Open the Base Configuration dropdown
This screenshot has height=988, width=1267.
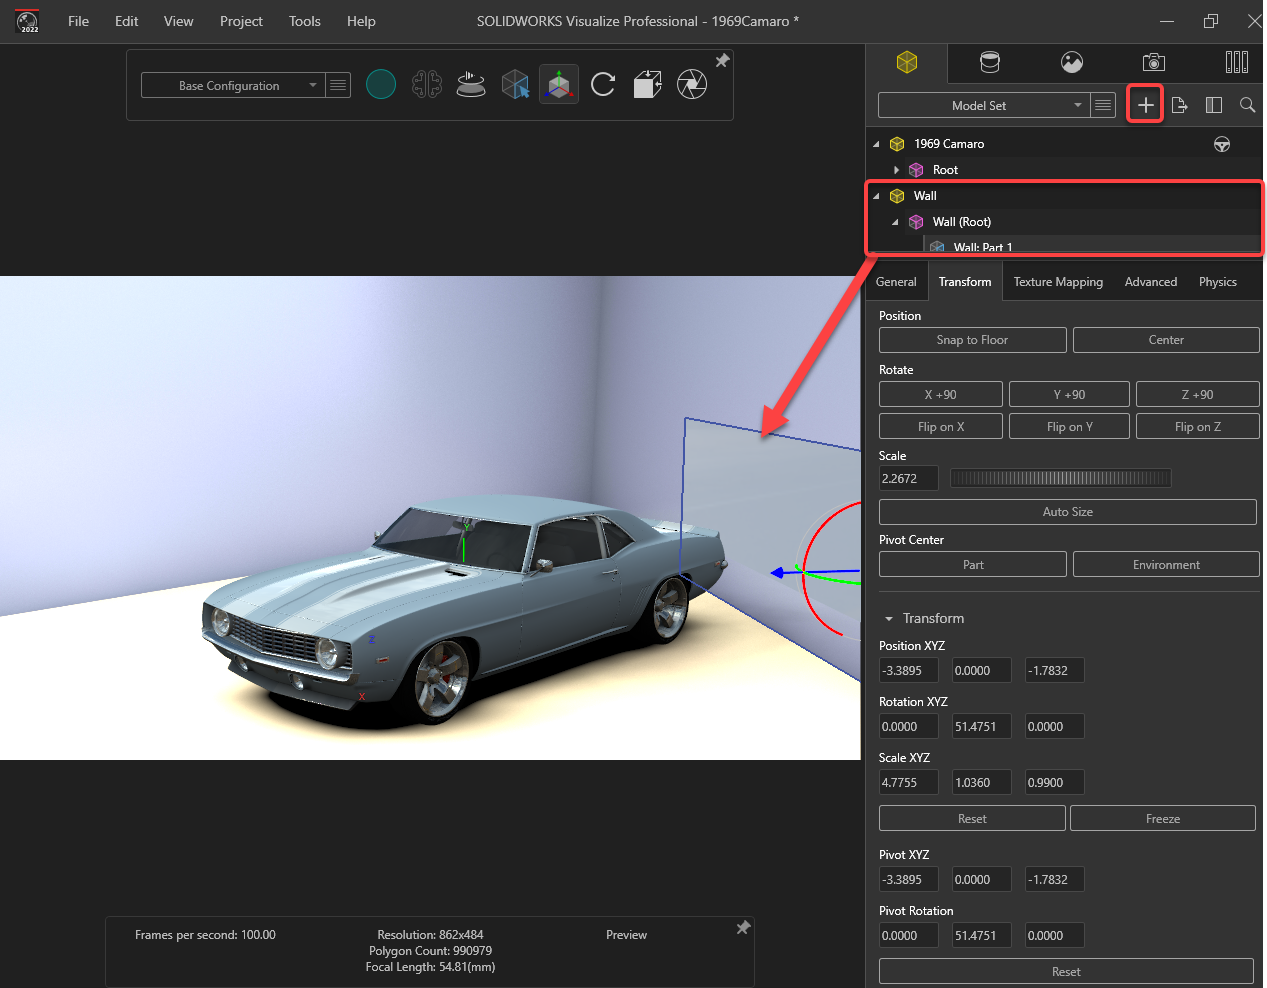point(312,85)
